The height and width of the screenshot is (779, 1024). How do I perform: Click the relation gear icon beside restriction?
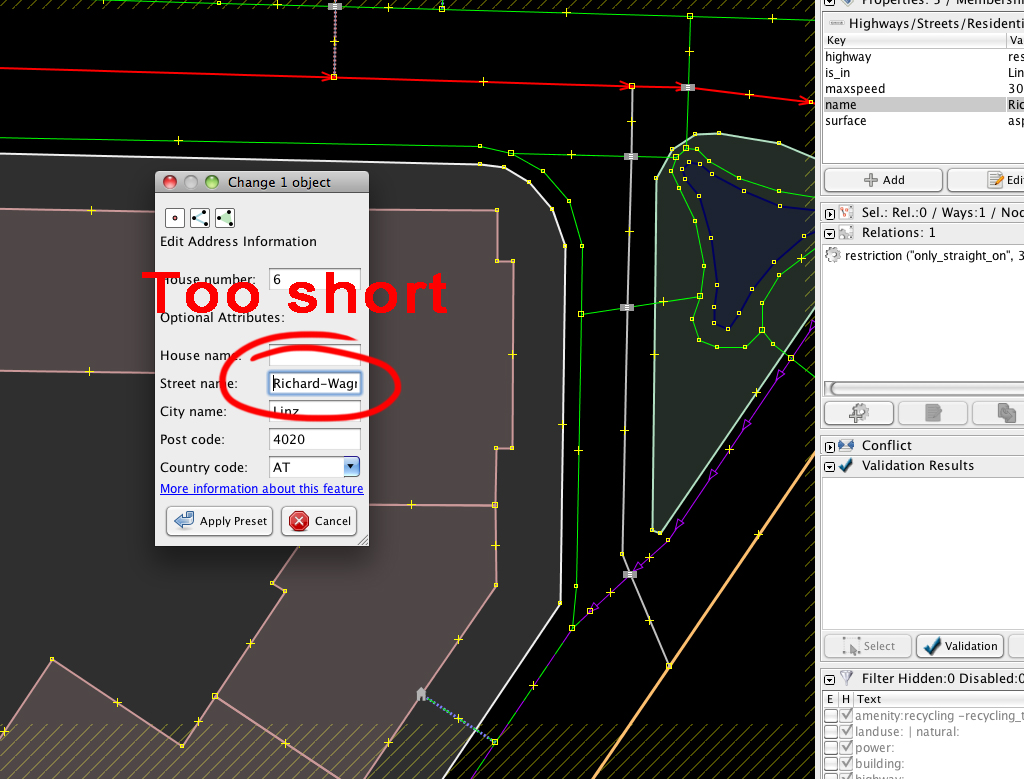point(832,255)
